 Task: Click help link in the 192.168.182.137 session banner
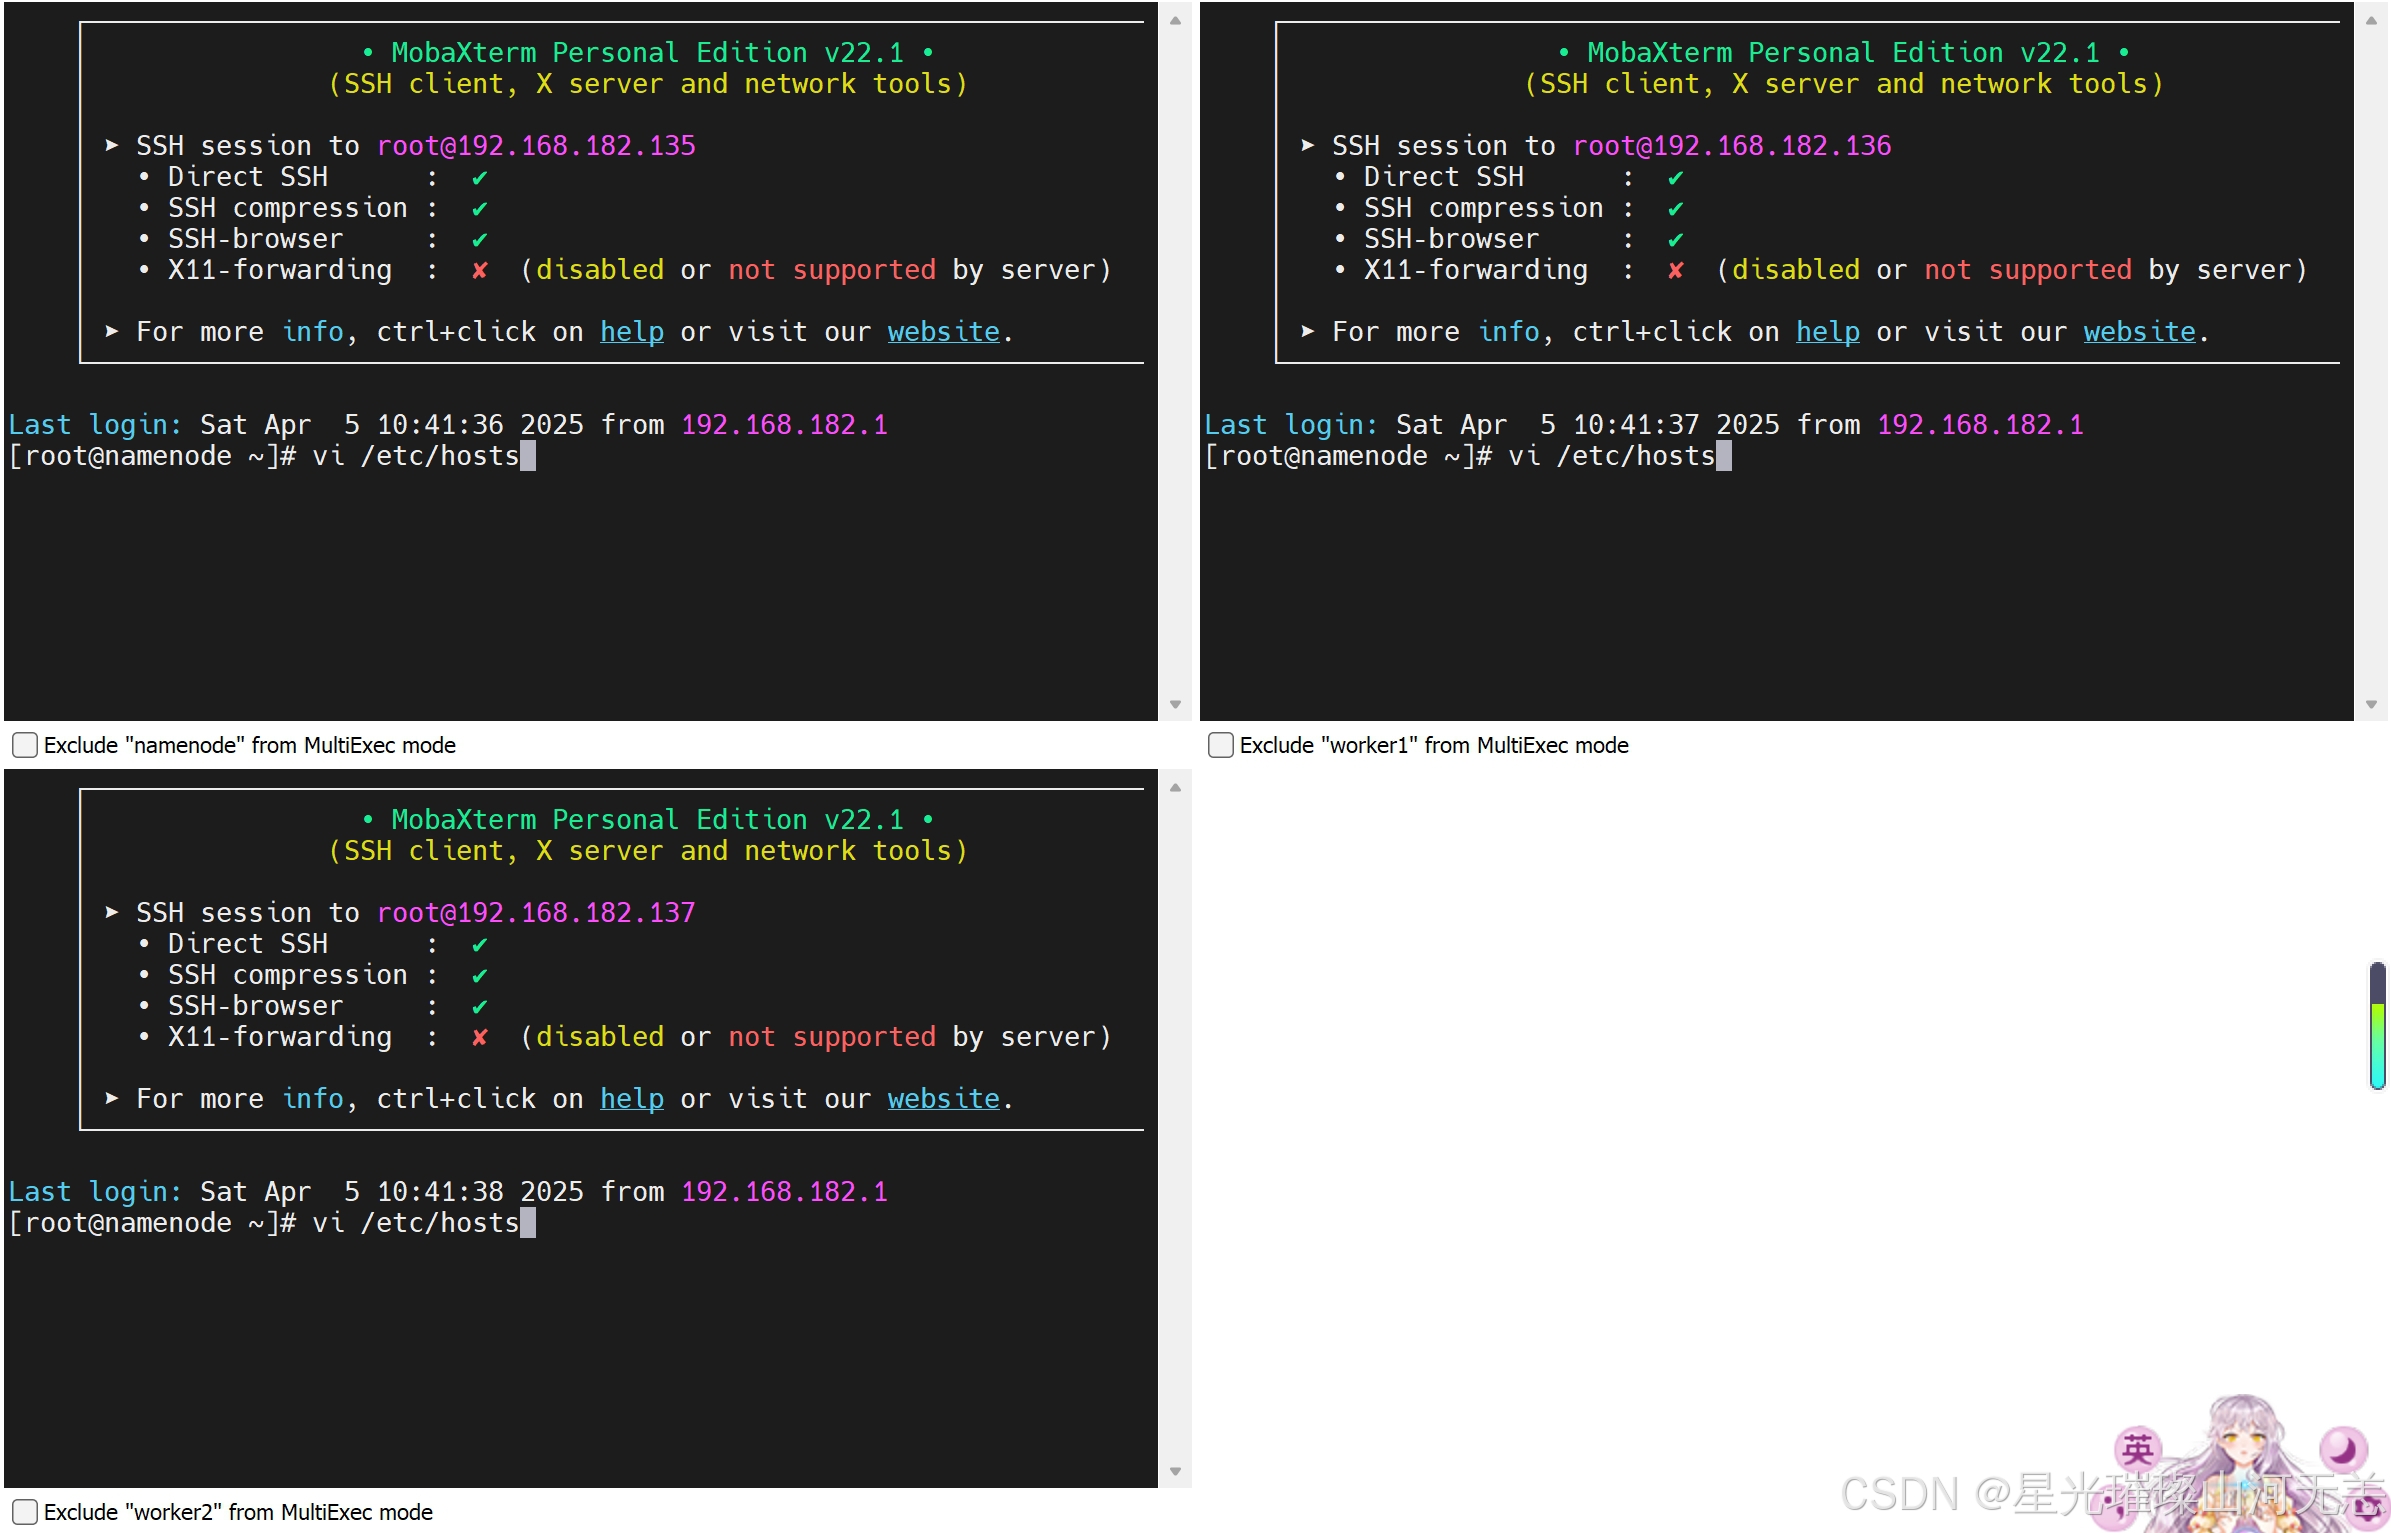[631, 1099]
